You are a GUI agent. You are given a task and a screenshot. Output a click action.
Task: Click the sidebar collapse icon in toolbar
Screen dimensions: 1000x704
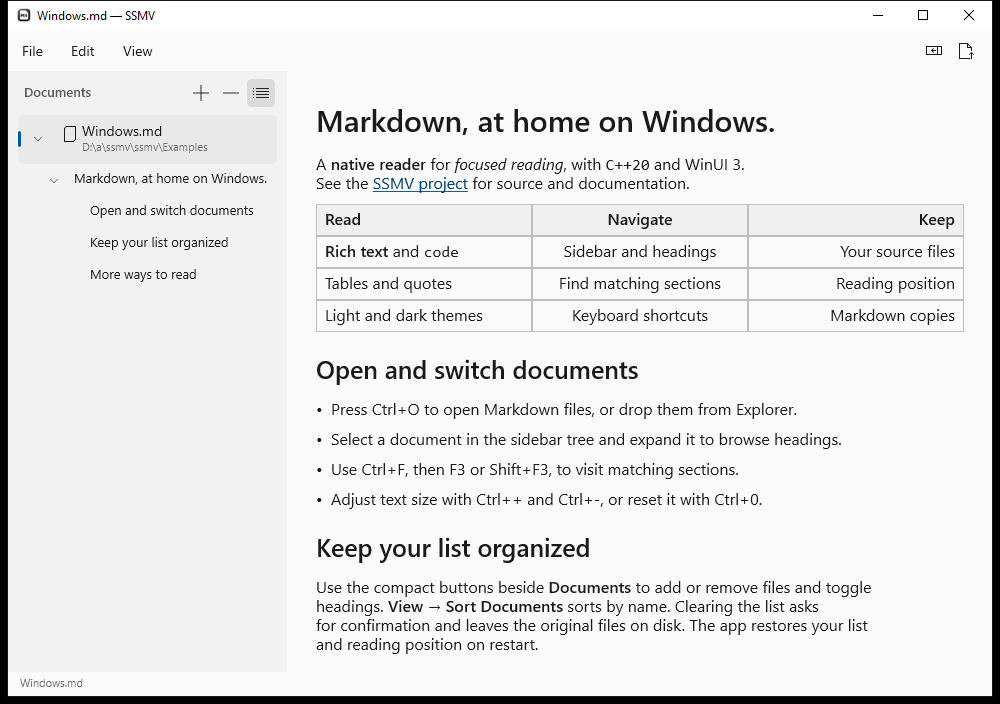pos(934,51)
